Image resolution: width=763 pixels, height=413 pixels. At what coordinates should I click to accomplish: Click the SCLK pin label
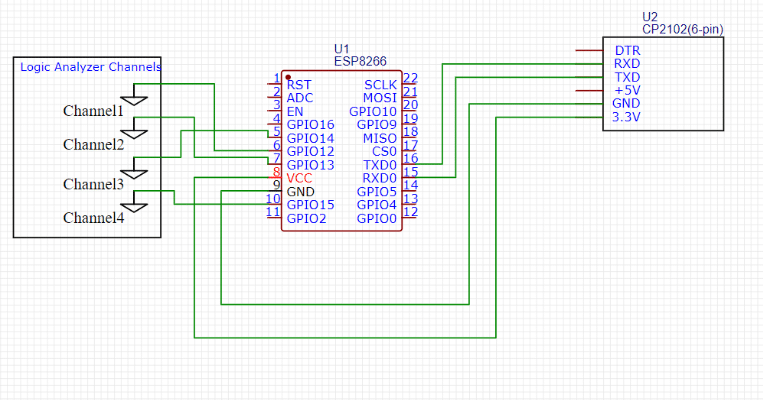pyautogui.click(x=380, y=85)
